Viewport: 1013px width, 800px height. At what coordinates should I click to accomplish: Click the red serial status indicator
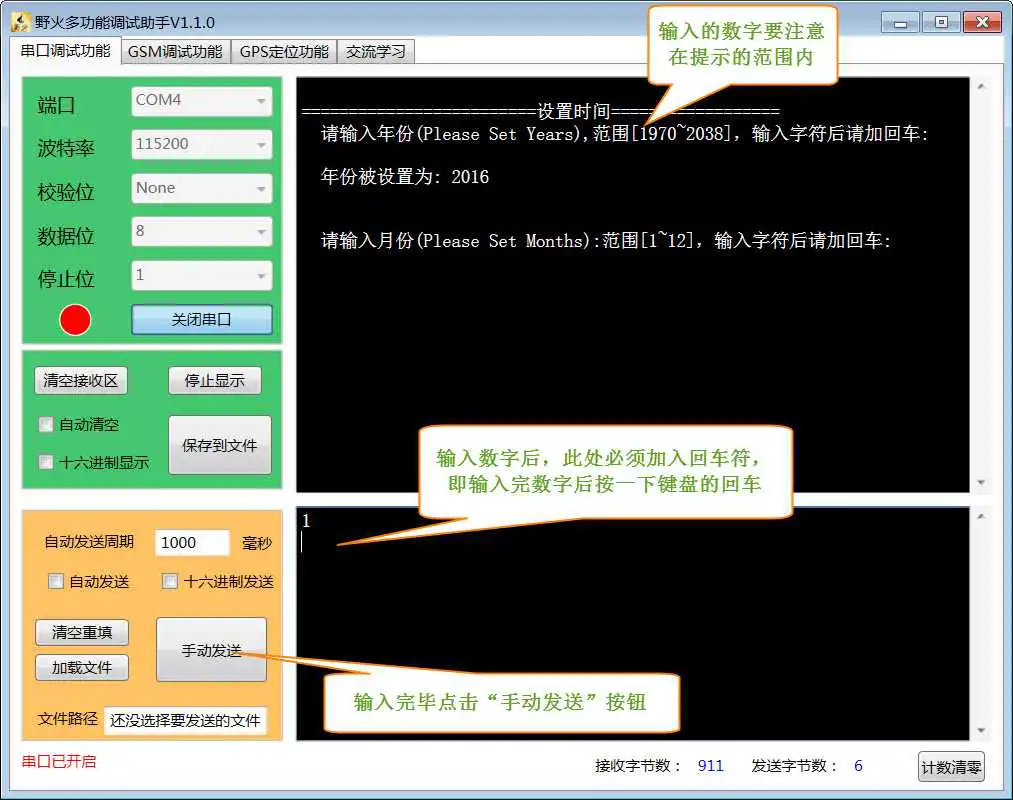pos(75,320)
